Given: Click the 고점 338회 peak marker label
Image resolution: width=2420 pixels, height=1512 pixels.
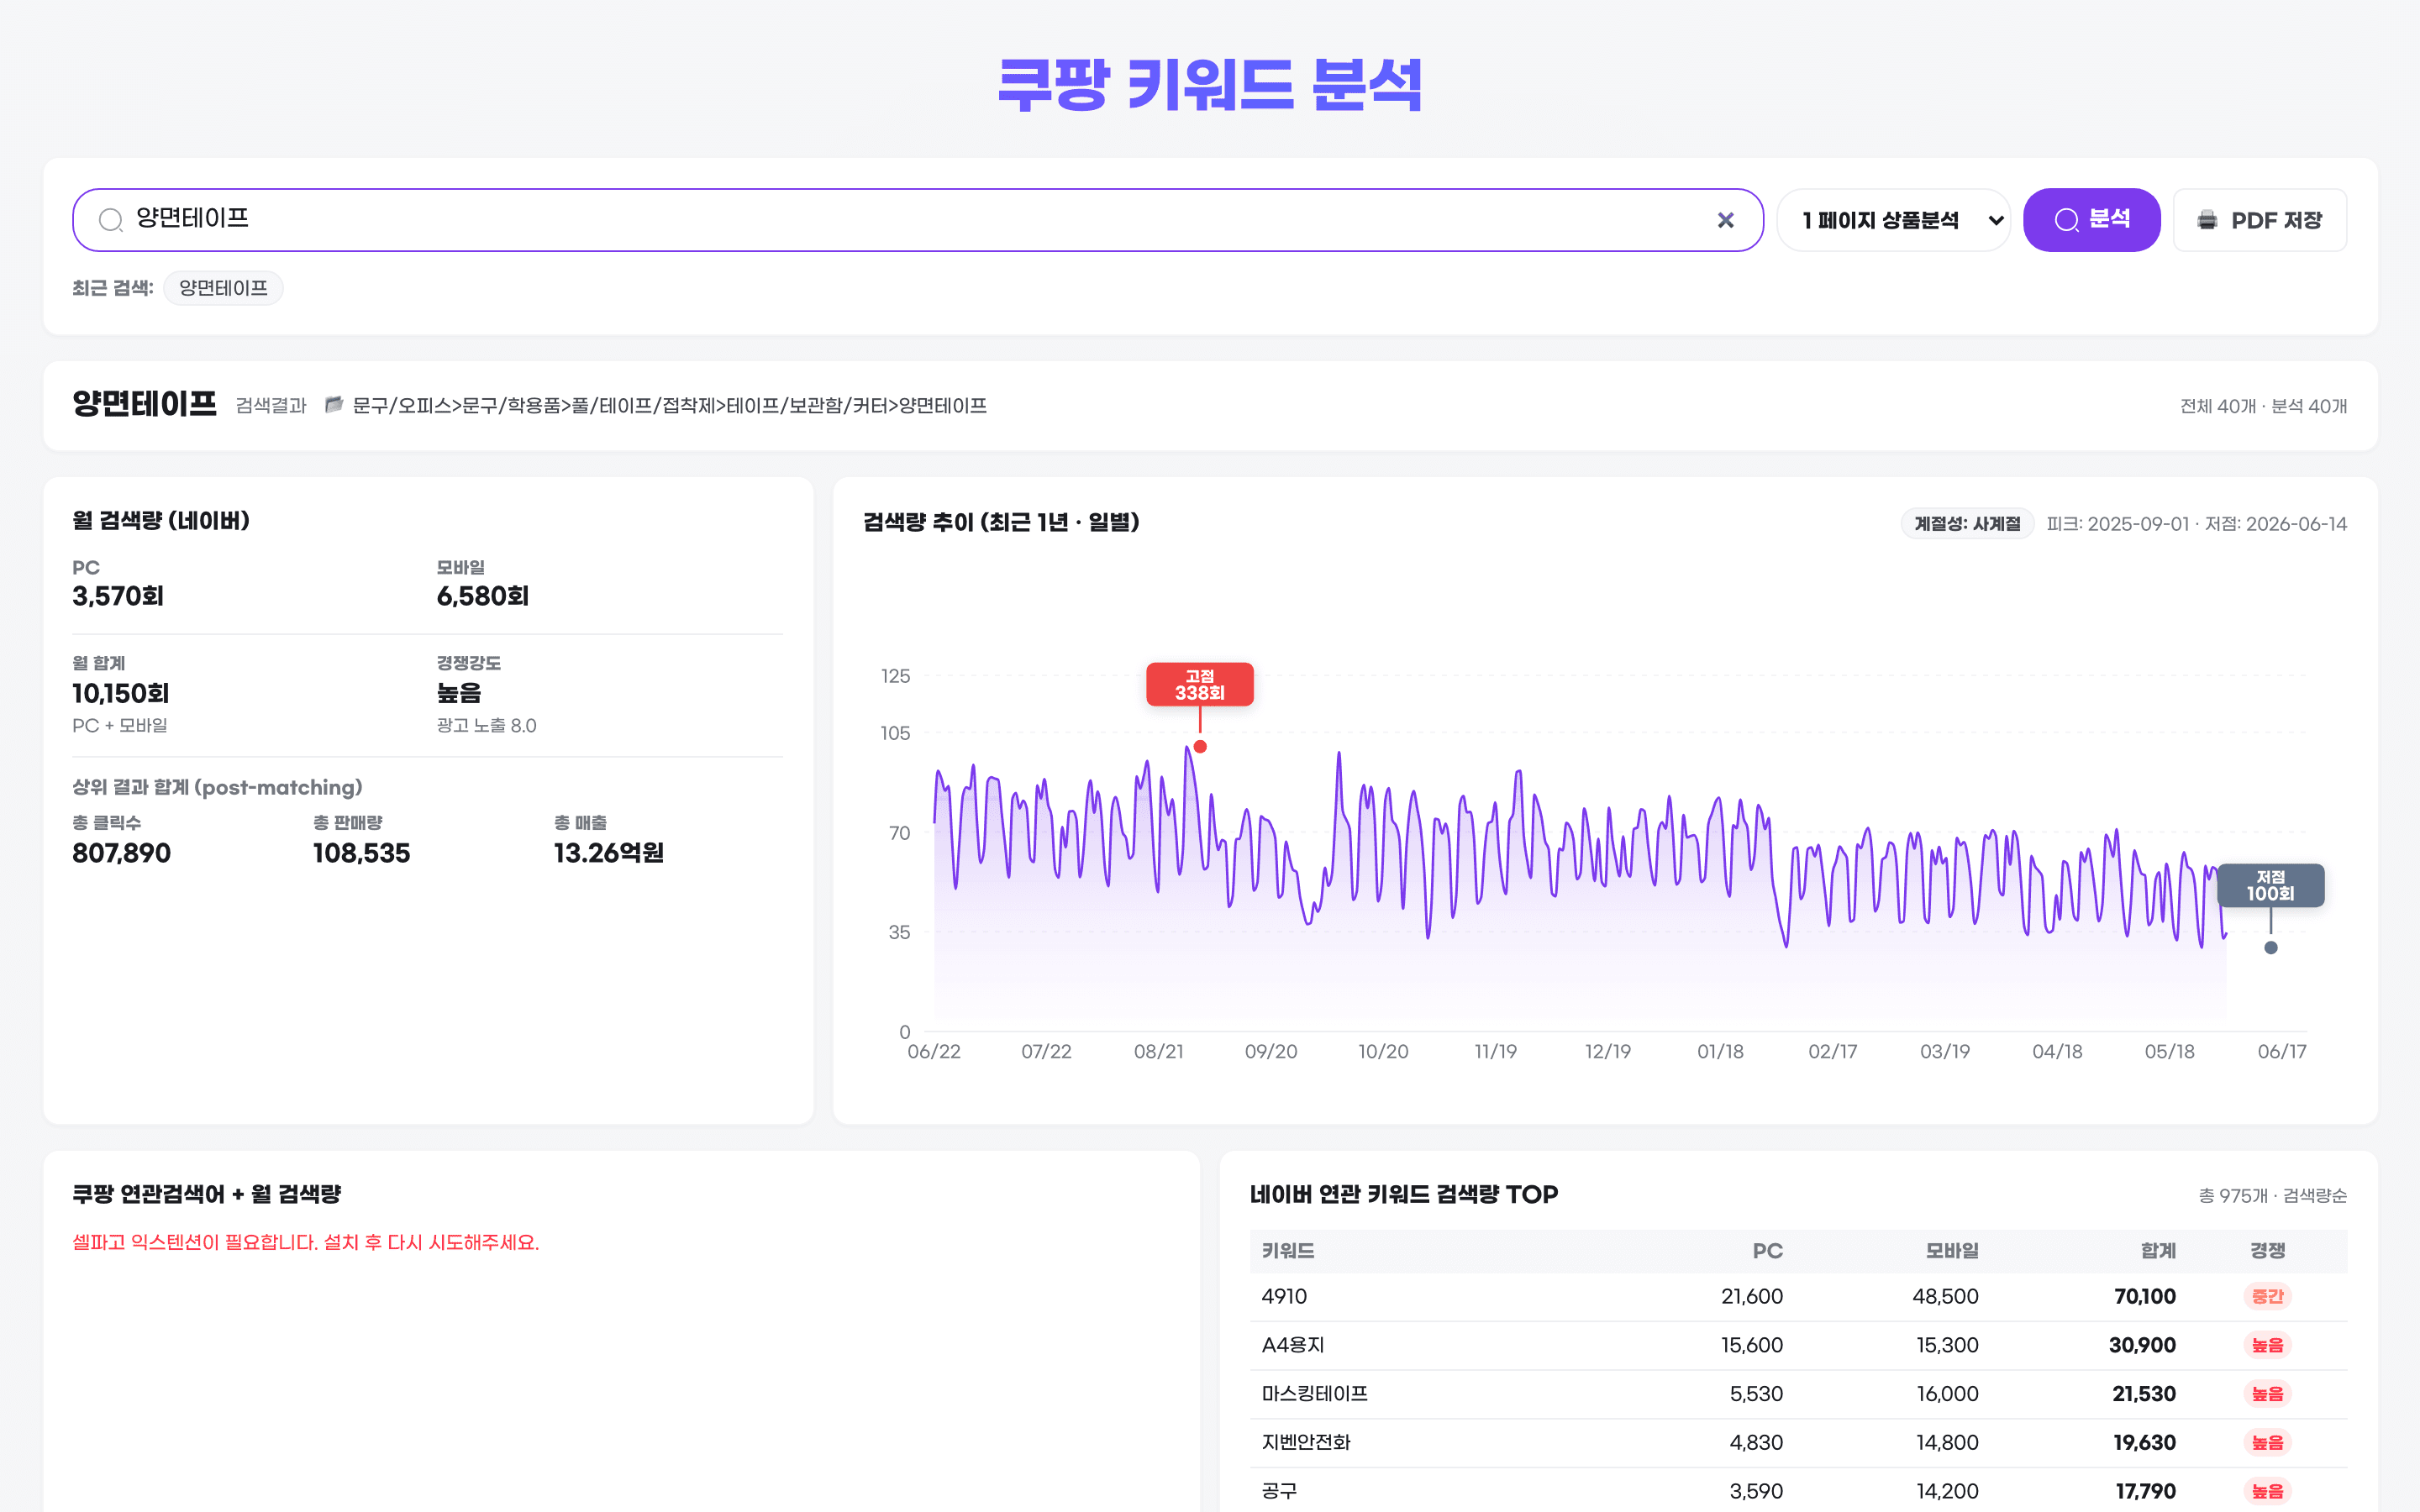Looking at the screenshot, I should pos(1199,685).
